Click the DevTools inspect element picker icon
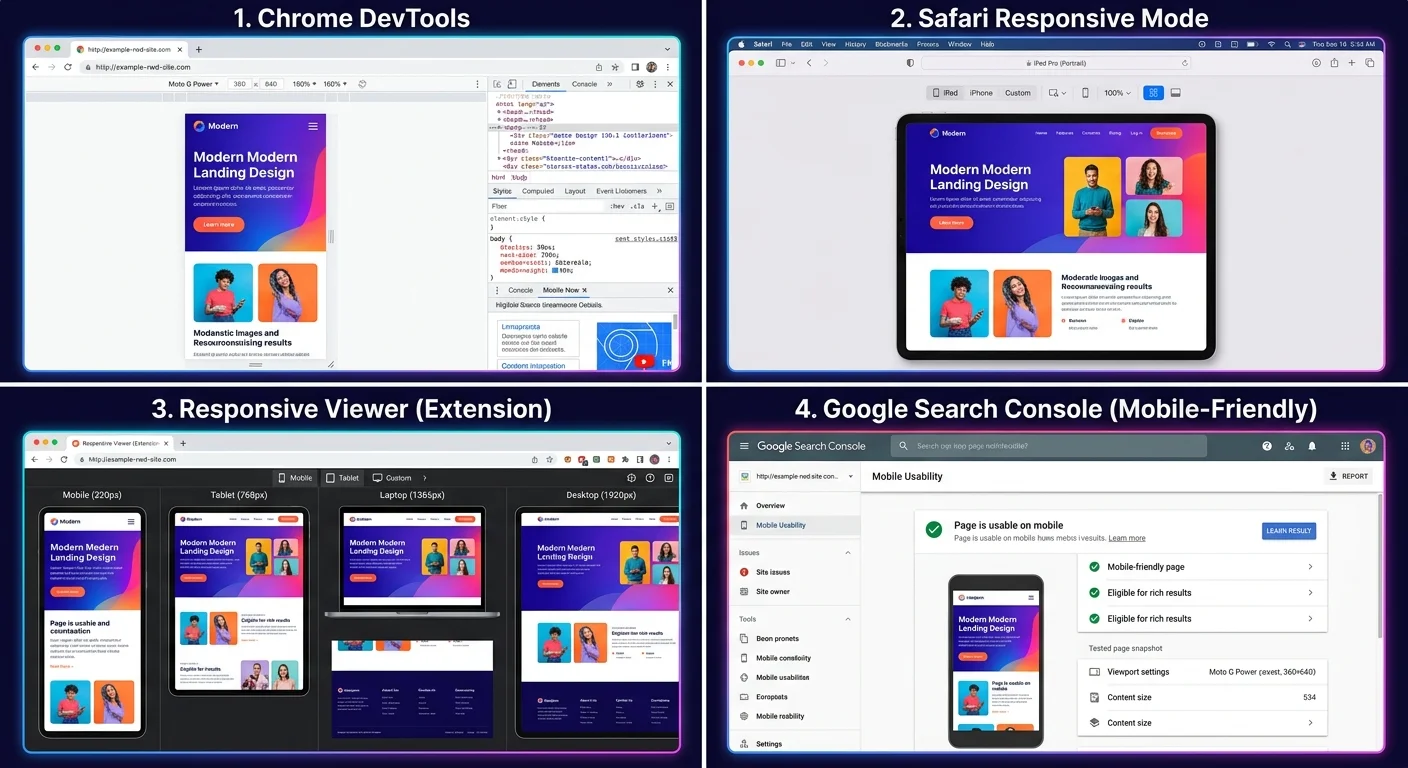 tap(497, 84)
